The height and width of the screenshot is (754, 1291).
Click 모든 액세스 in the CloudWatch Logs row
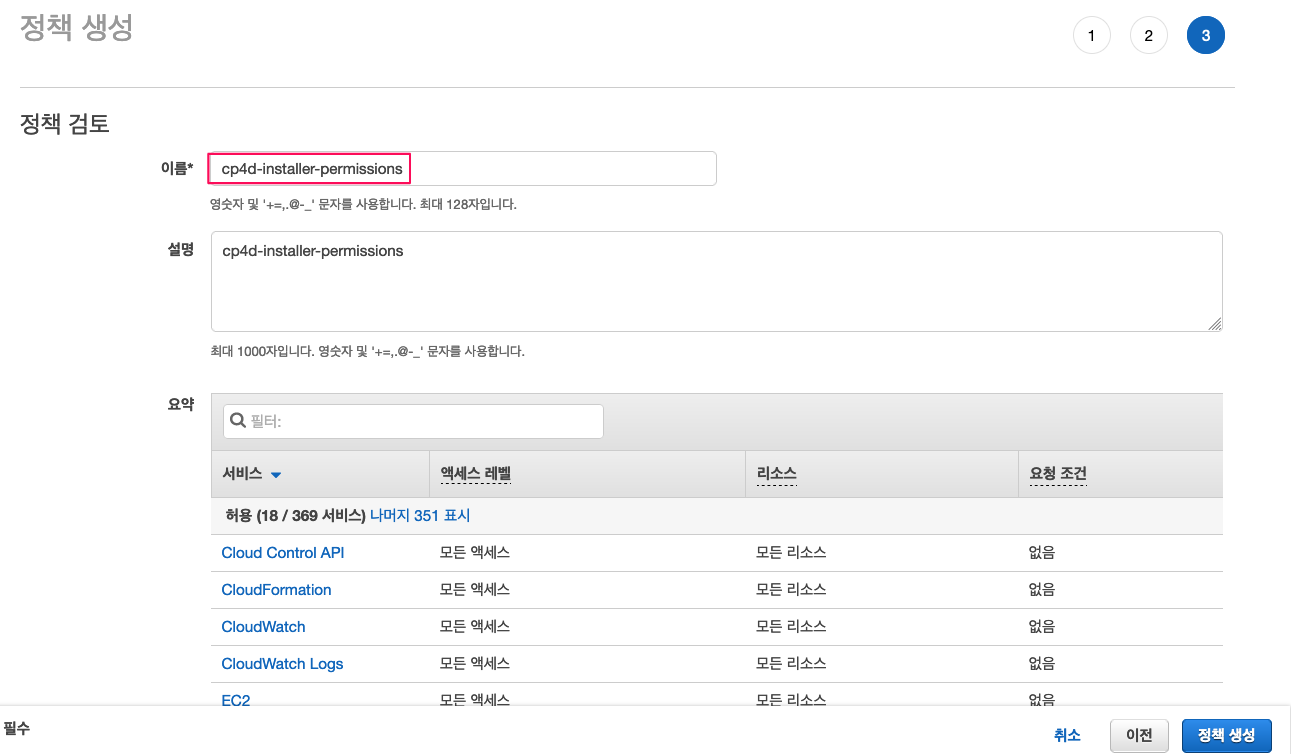pyautogui.click(x=475, y=664)
